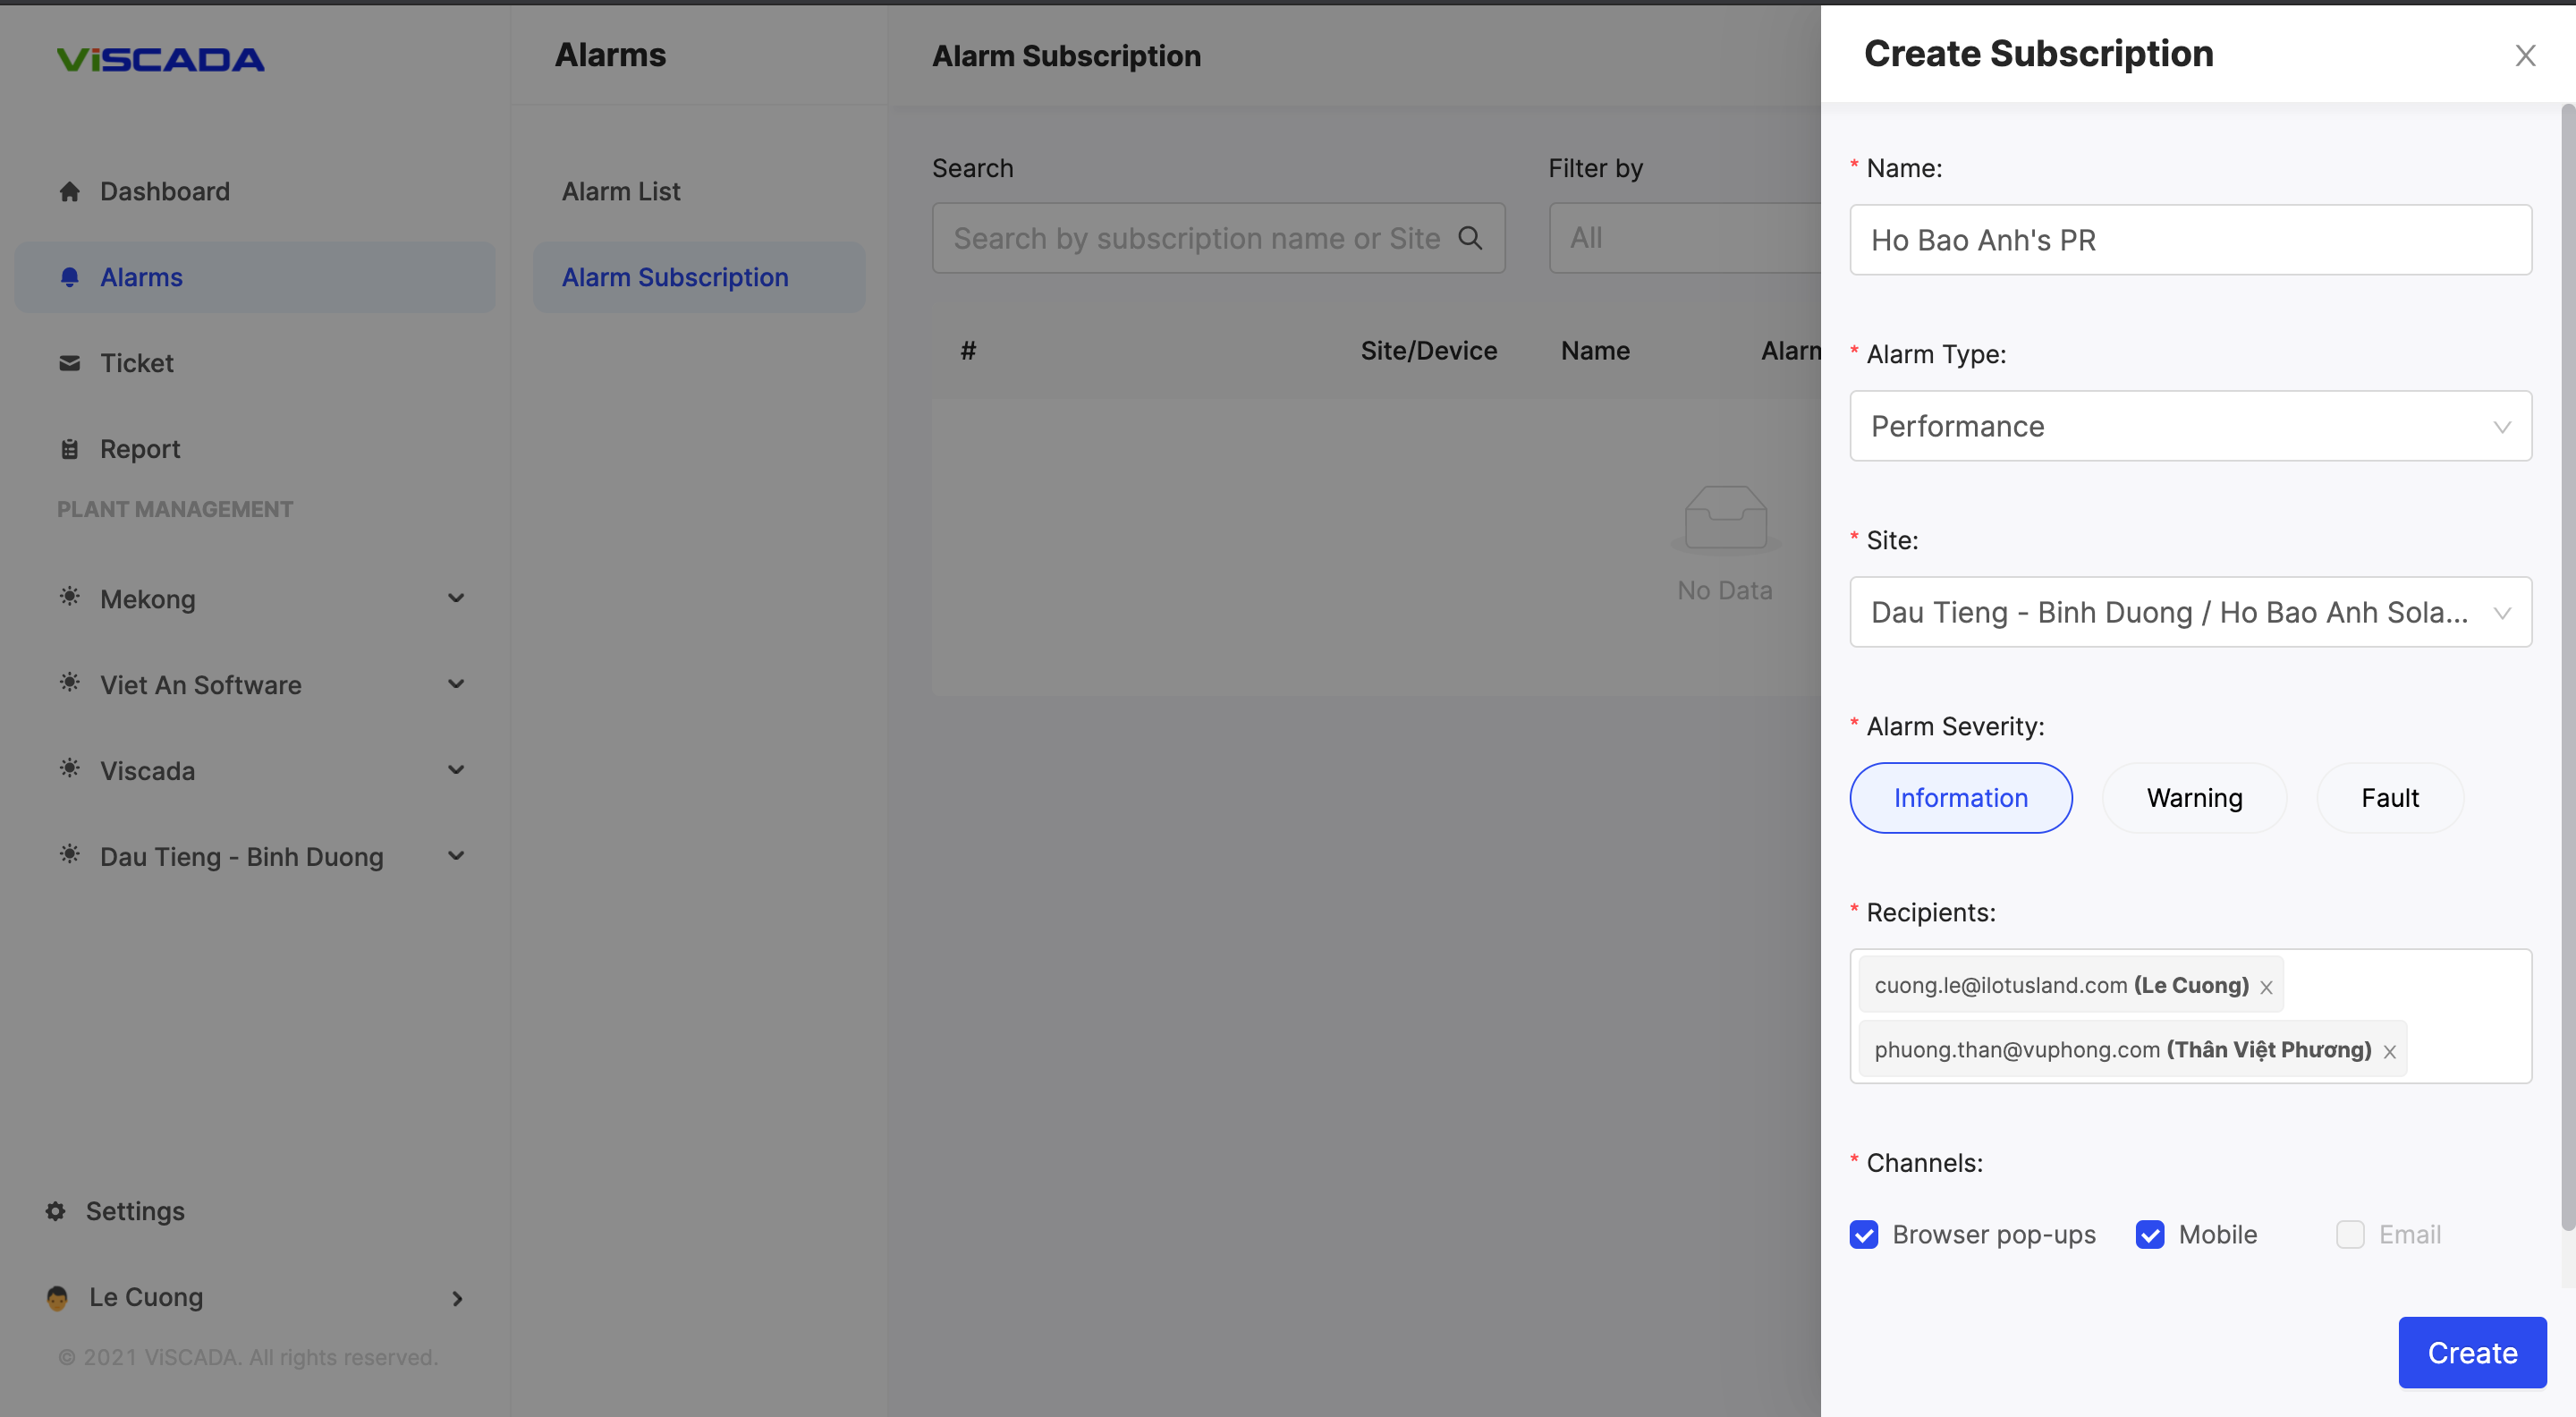Select the Warning severity option
The image size is (2576, 1417).
click(x=2194, y=798)
